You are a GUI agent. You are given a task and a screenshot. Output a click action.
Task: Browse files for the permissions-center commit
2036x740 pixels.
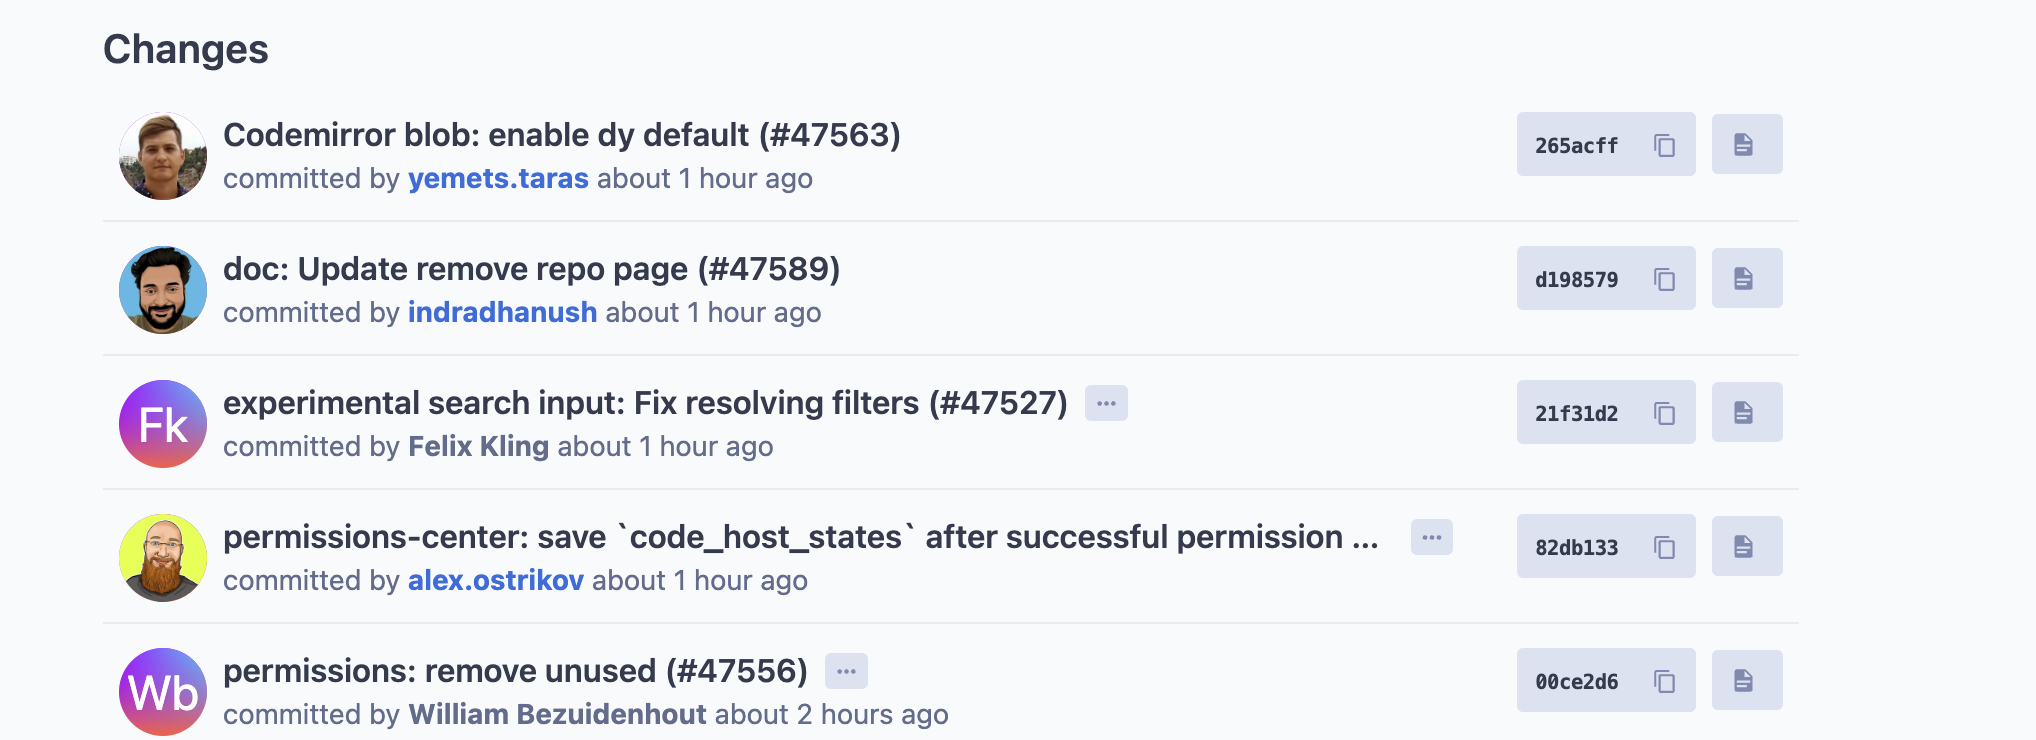click(x=1746, y=545)
